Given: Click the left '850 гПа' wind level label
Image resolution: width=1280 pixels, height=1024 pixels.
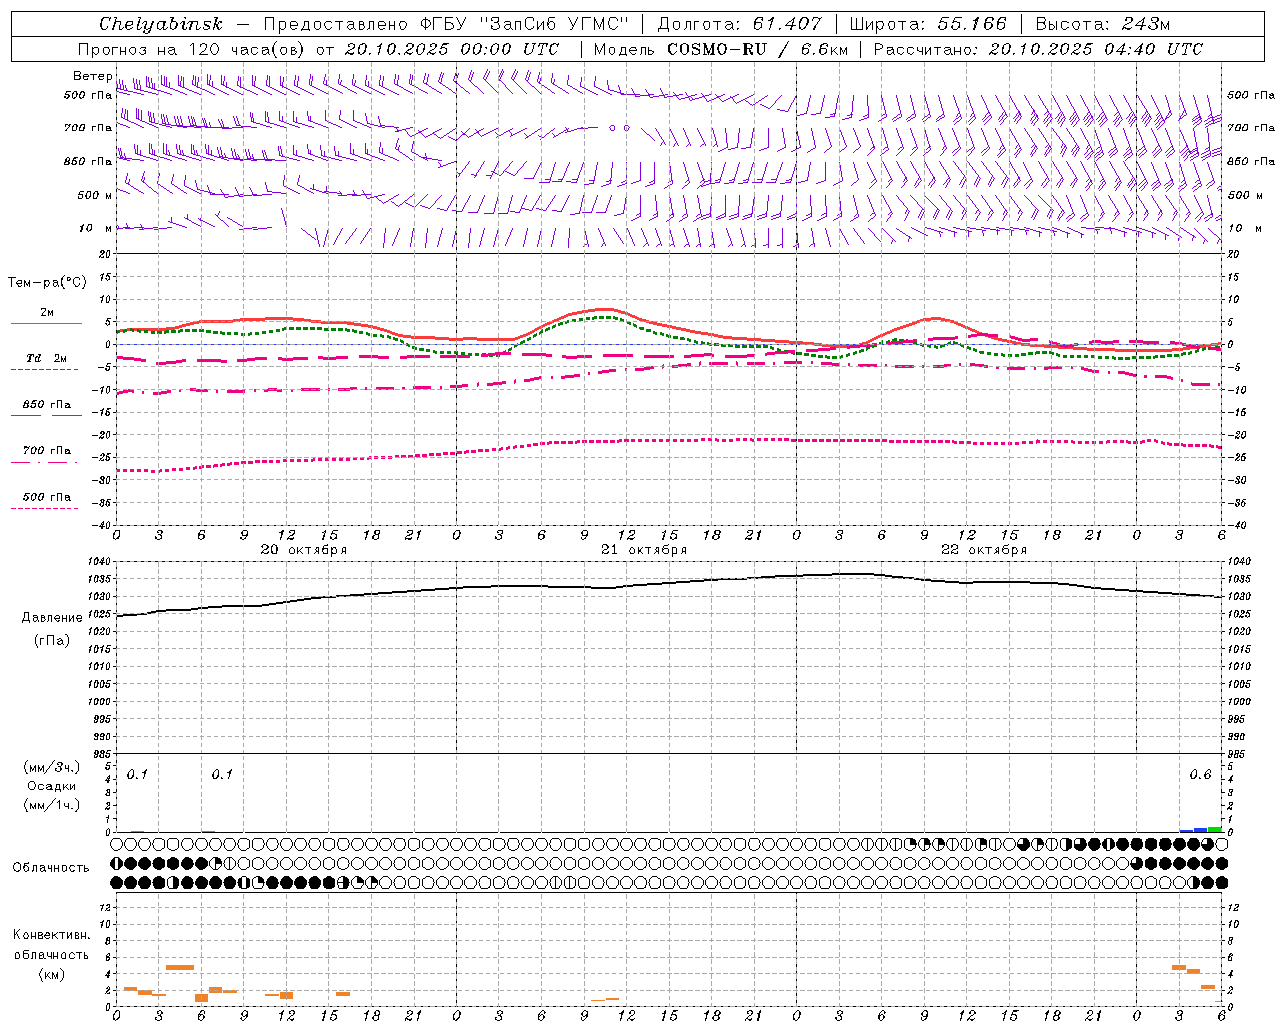Looking at the screenshot, I should [88, 161].
